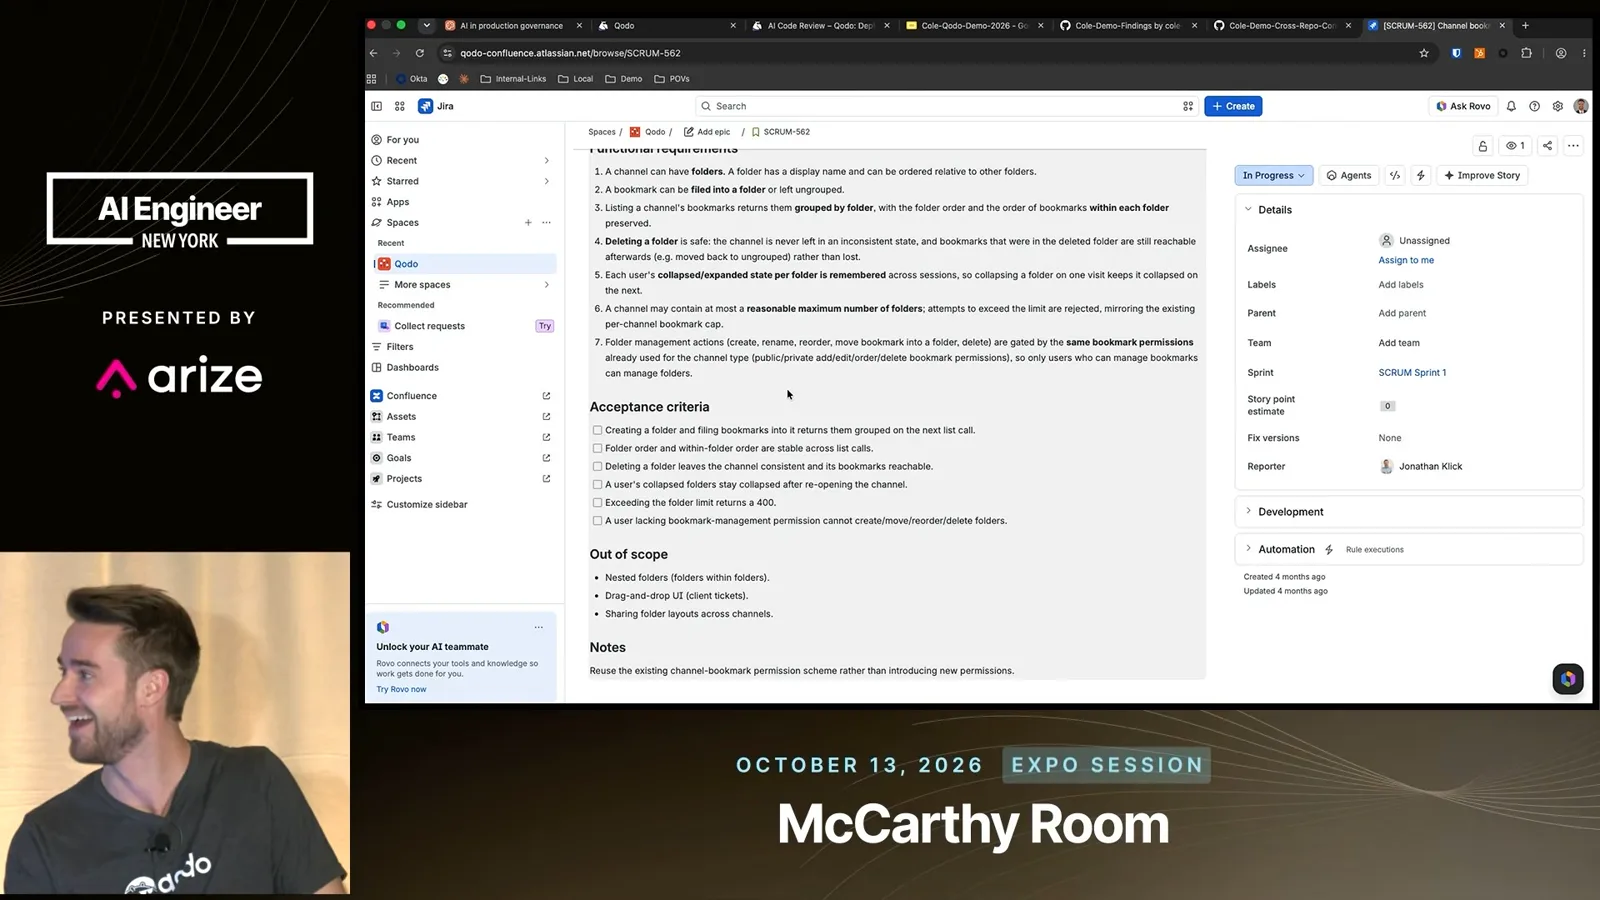The height and width of the screenshot is (900, 1600).
Task: Collapse the Details section
Action: point(1248,210)
